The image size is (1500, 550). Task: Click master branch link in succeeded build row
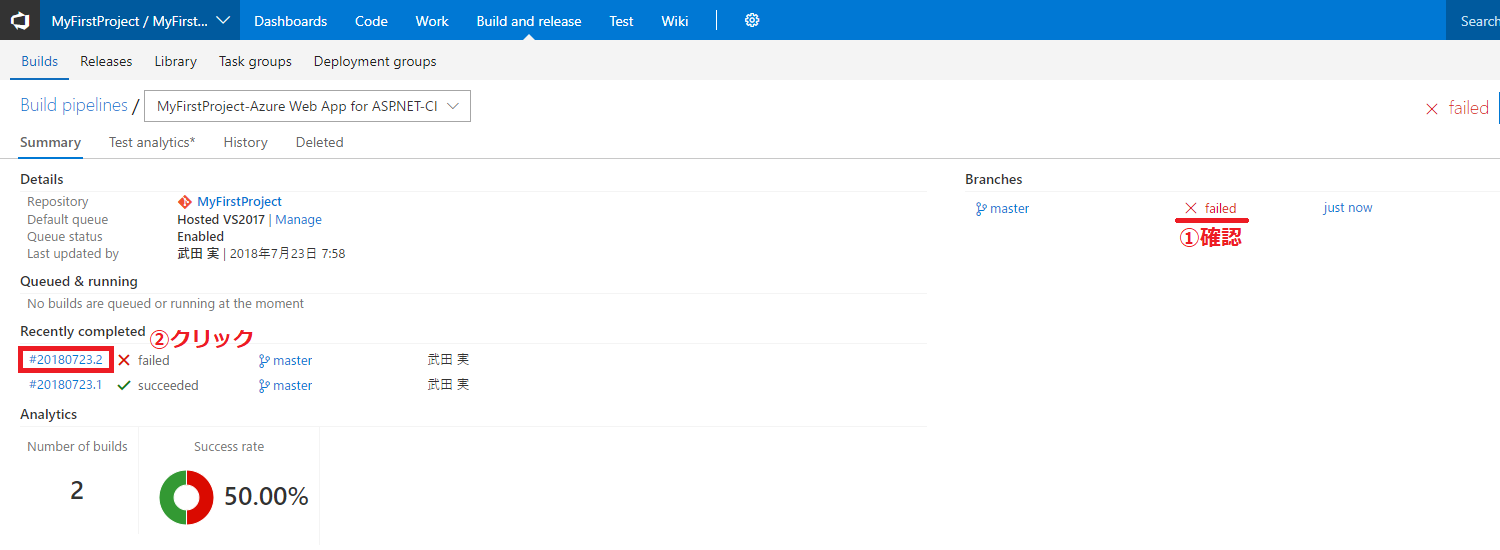[292, 386]
